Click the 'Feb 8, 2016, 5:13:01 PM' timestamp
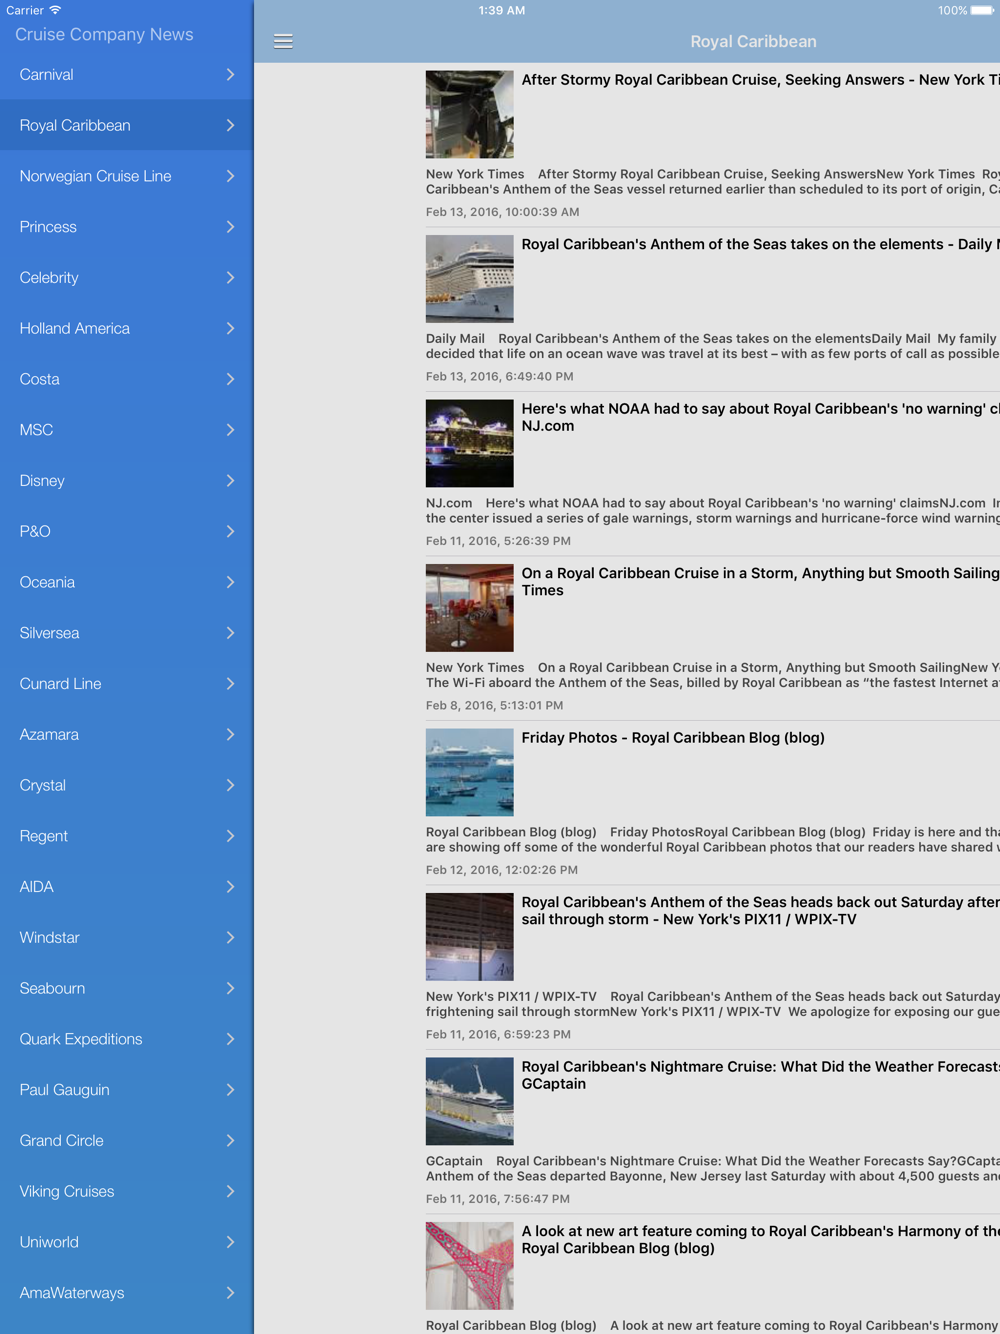Screen dimensions: 1000x1334 point(494,706)
